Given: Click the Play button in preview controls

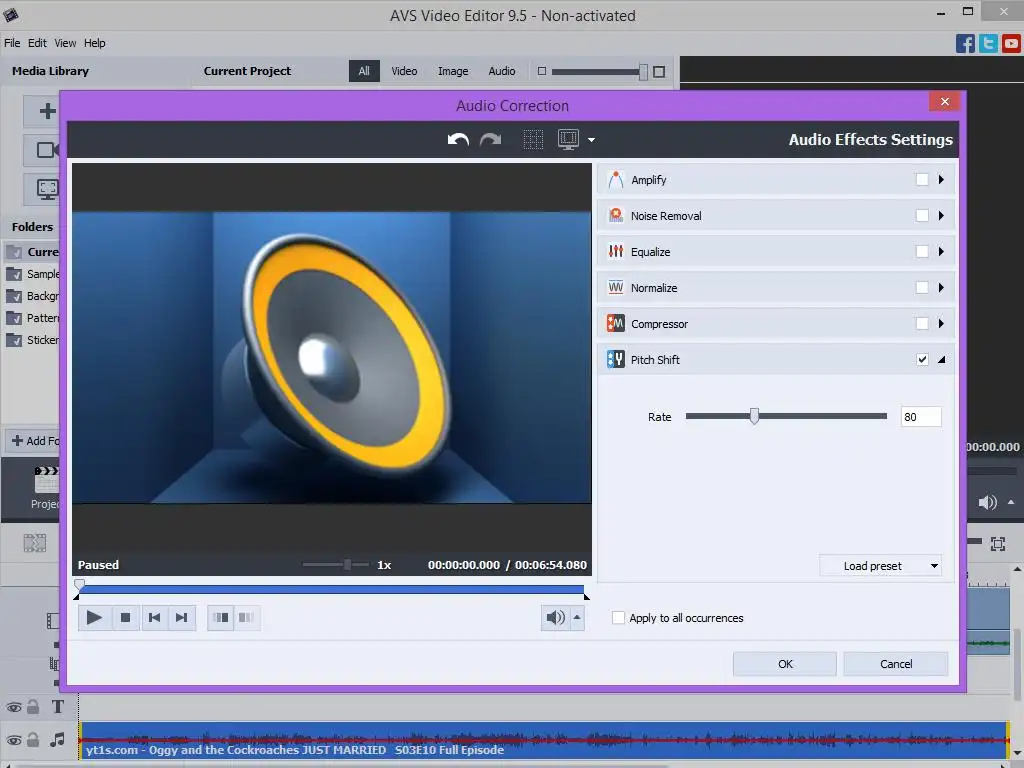Looking at the screenshot, I should click(94, 617).
